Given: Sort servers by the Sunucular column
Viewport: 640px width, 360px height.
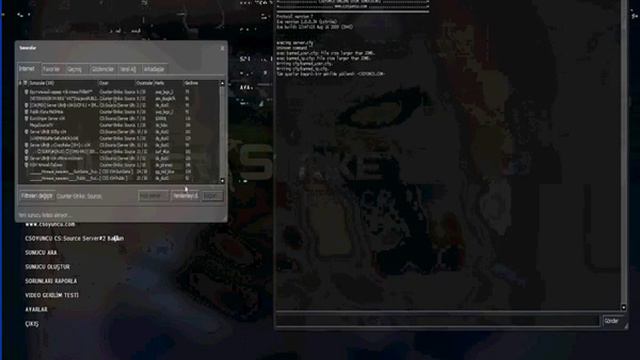Looking at the screenshot, I should click(63, 83).
